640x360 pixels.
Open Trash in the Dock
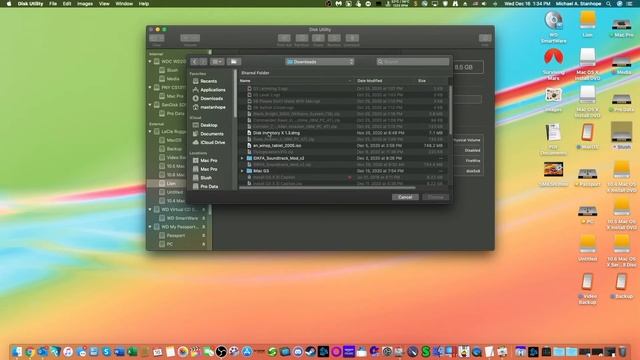click(622, 351)
